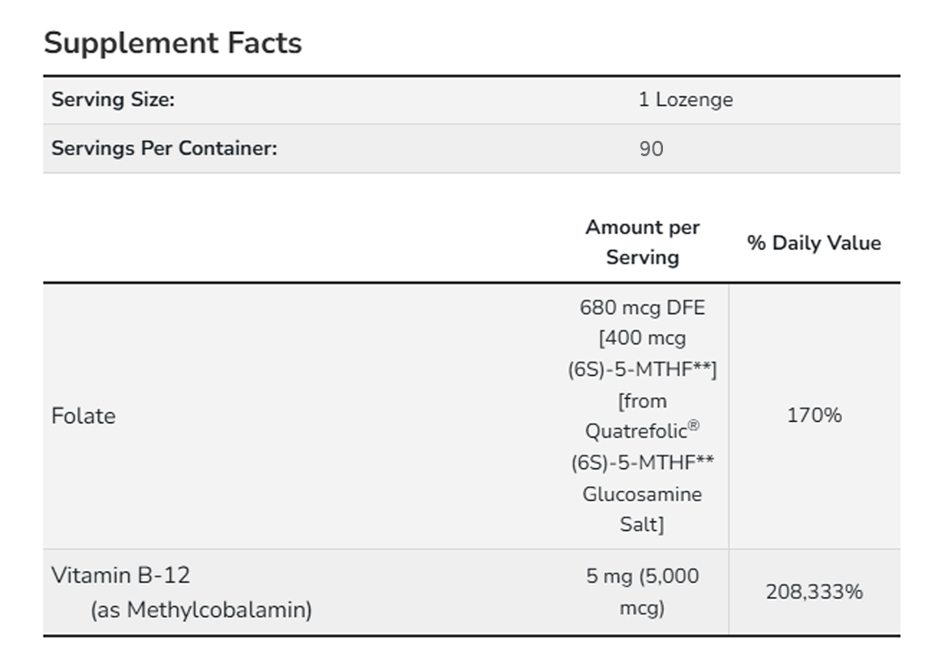
Task: Click the % Daily Value column header
Action: click(814, 243)
